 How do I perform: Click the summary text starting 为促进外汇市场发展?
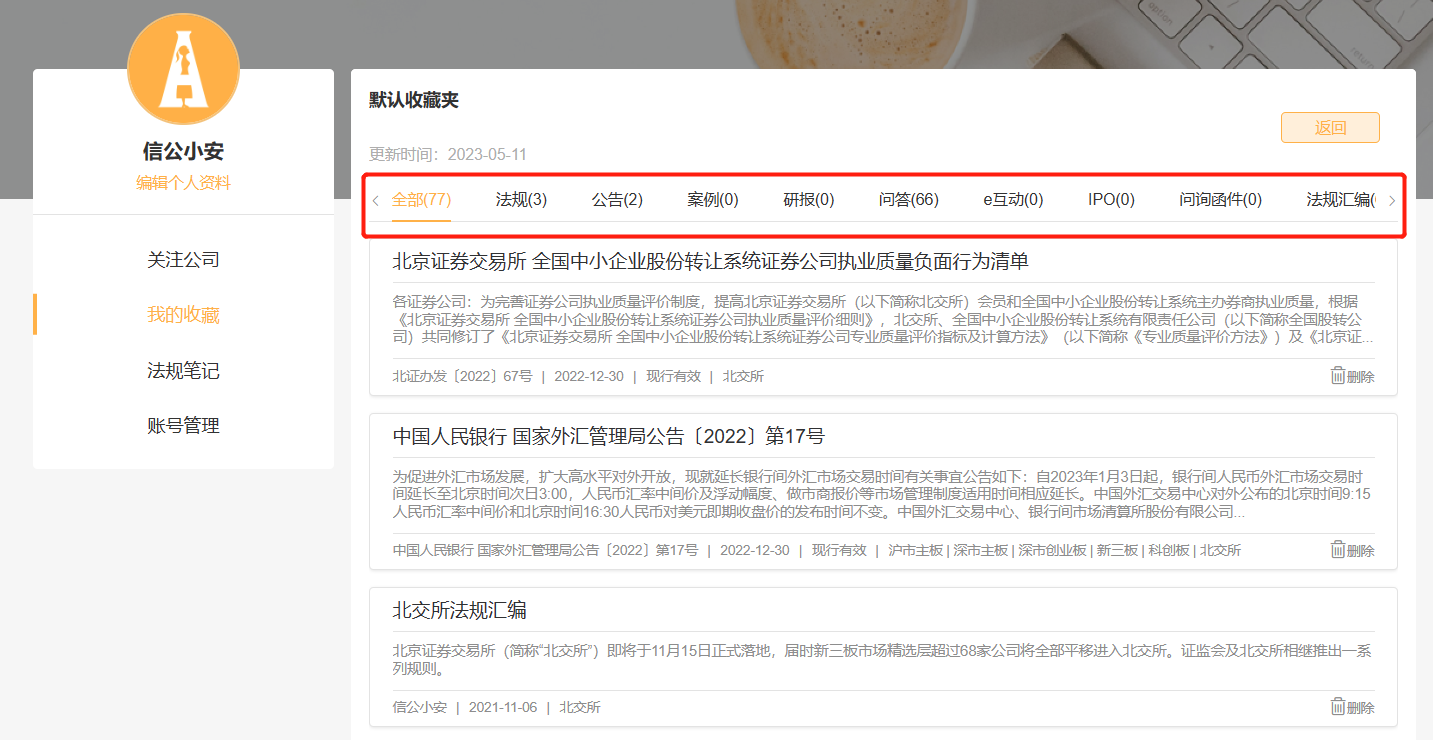[x=882, y=494]
